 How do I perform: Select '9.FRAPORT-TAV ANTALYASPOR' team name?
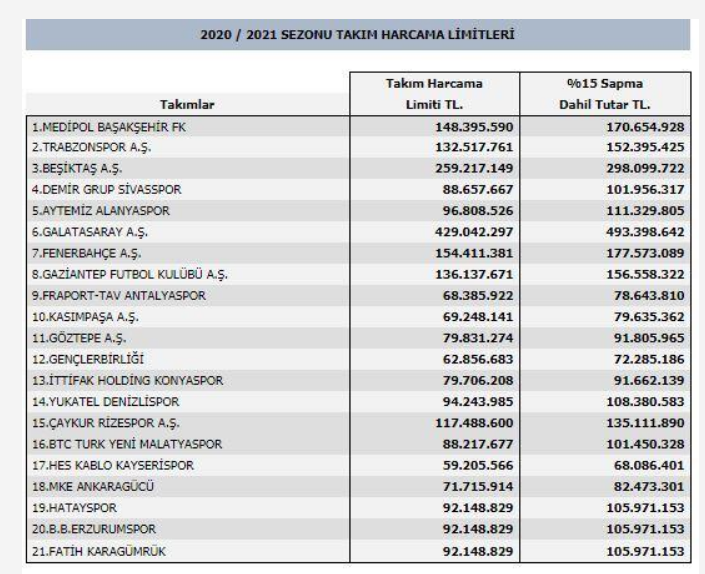[x=119, y=295]
